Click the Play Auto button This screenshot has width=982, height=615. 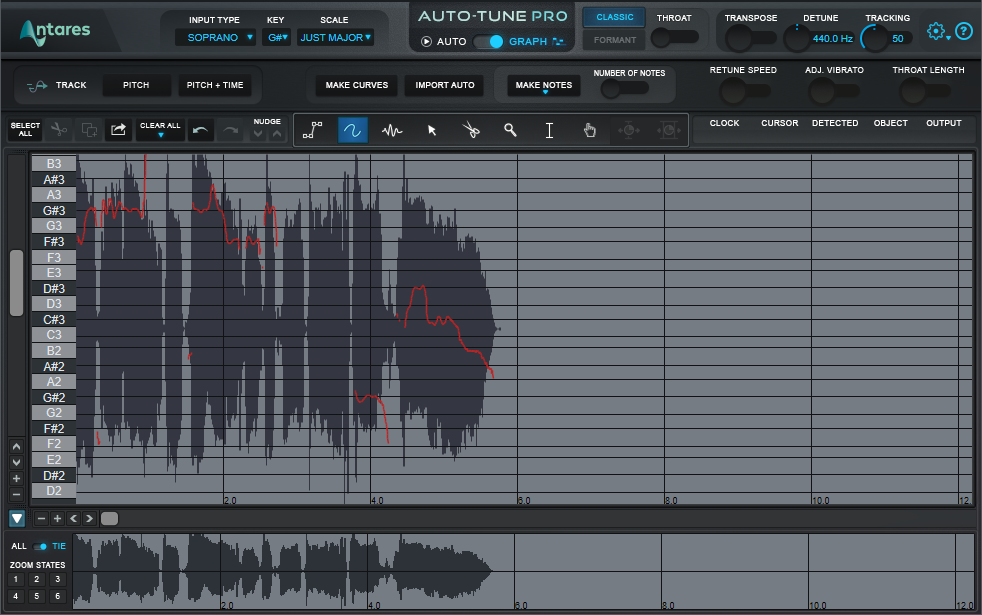pos(426,41)
